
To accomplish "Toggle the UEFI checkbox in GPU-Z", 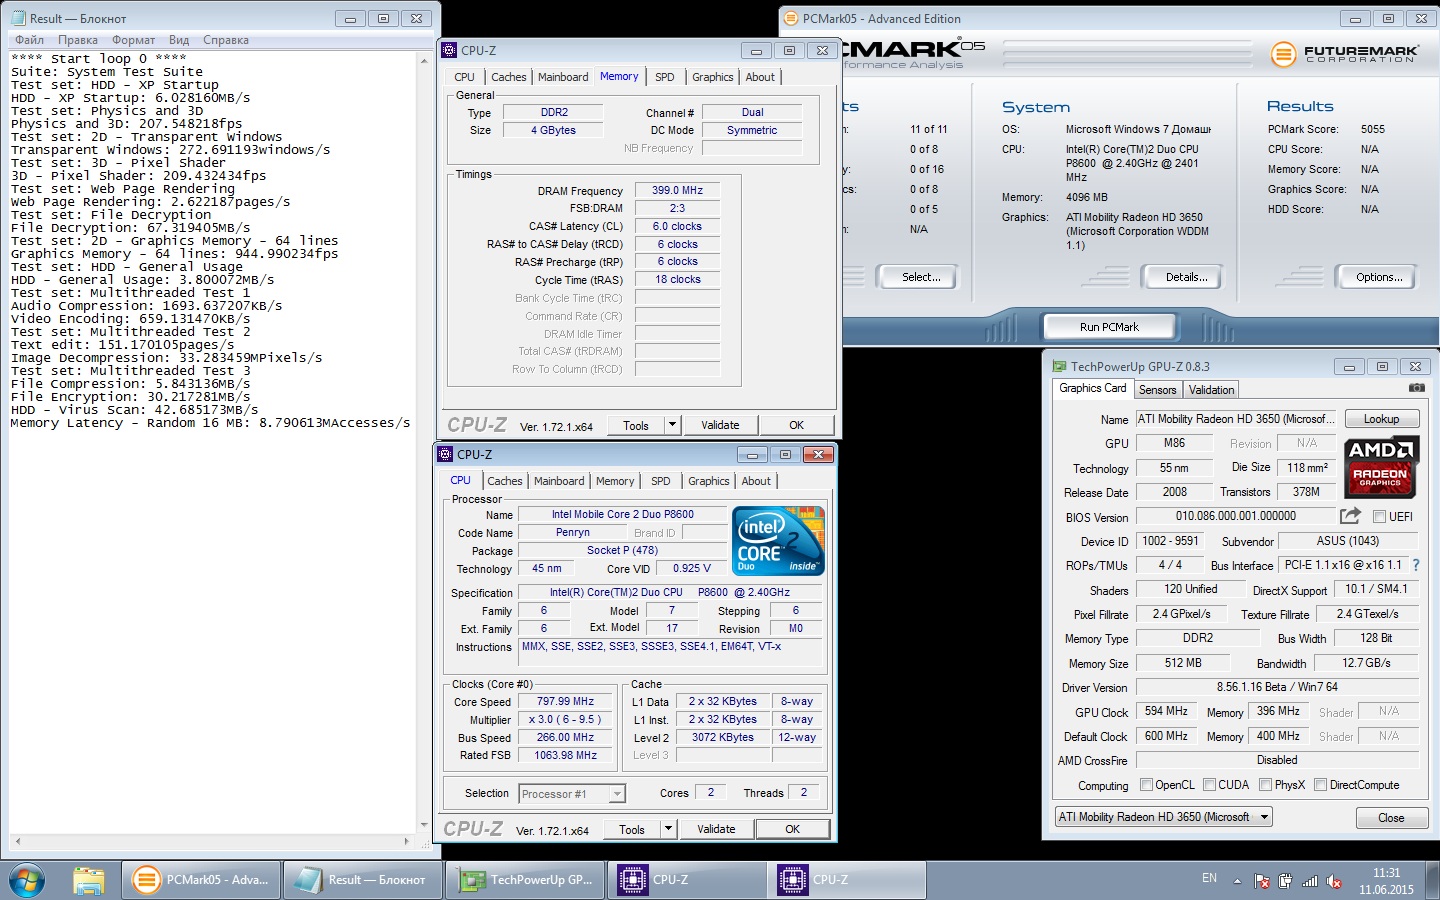I will tap(1379, 517).
